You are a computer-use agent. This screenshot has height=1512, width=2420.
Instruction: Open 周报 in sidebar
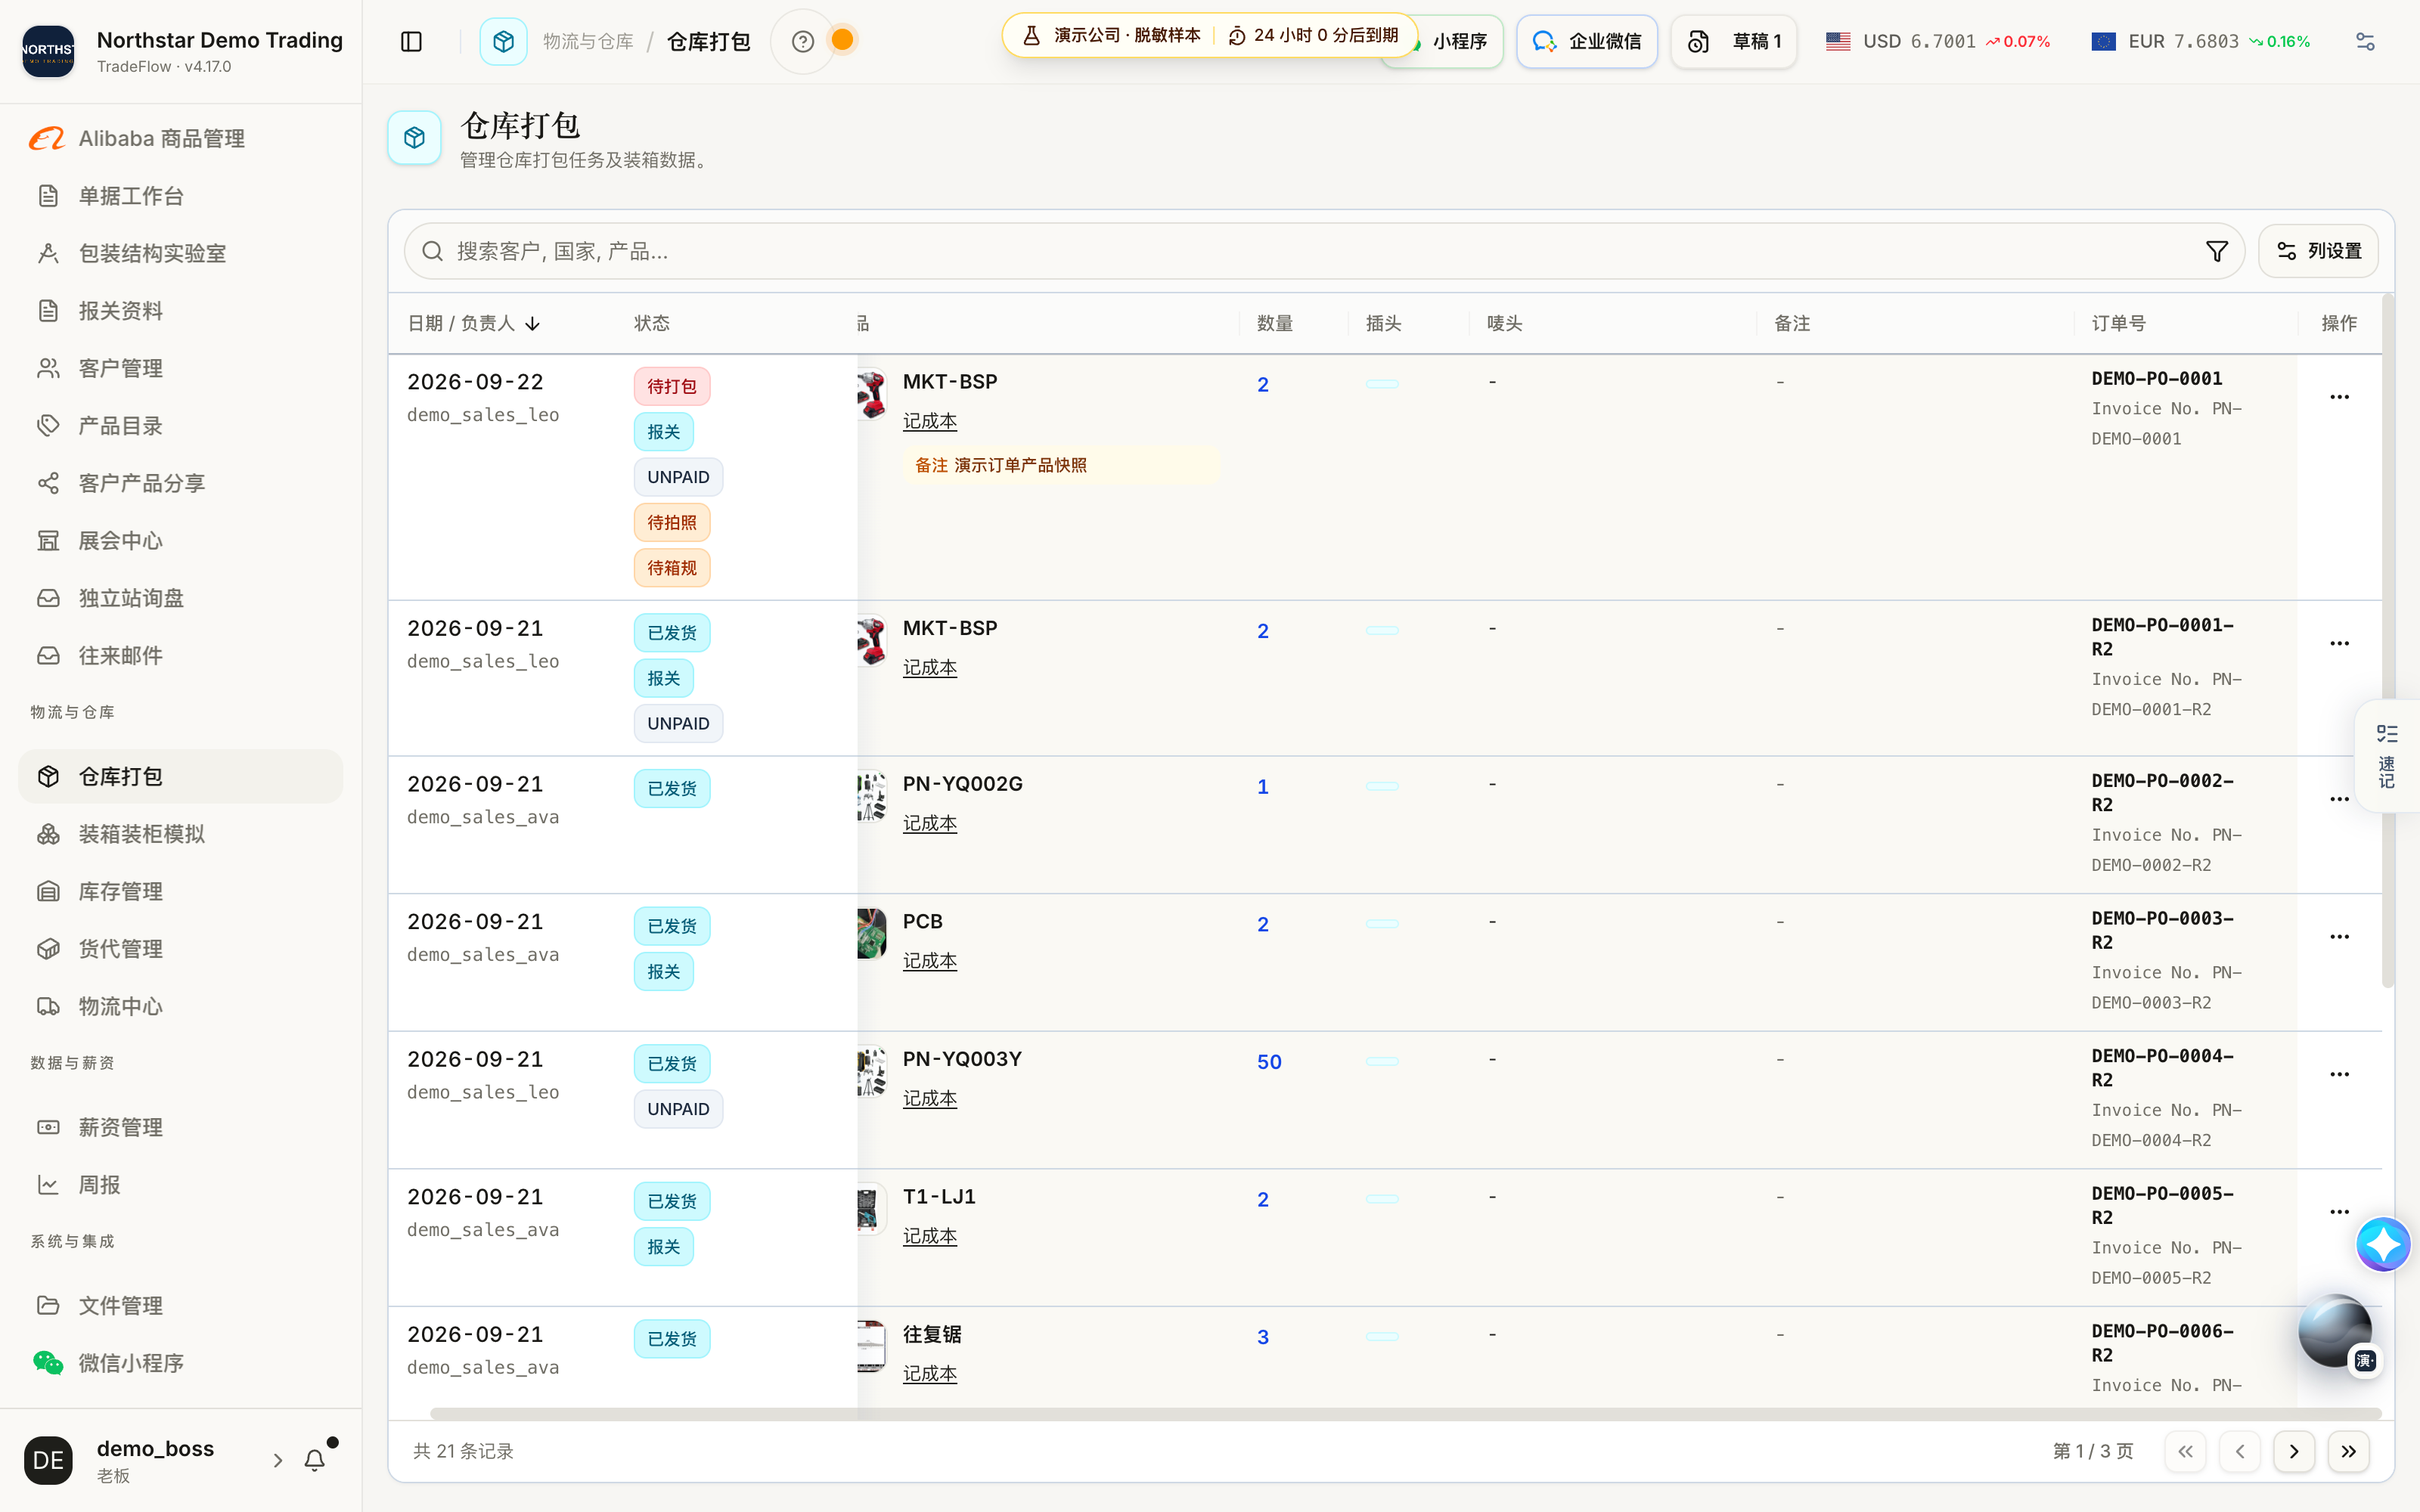[180, 1185]
